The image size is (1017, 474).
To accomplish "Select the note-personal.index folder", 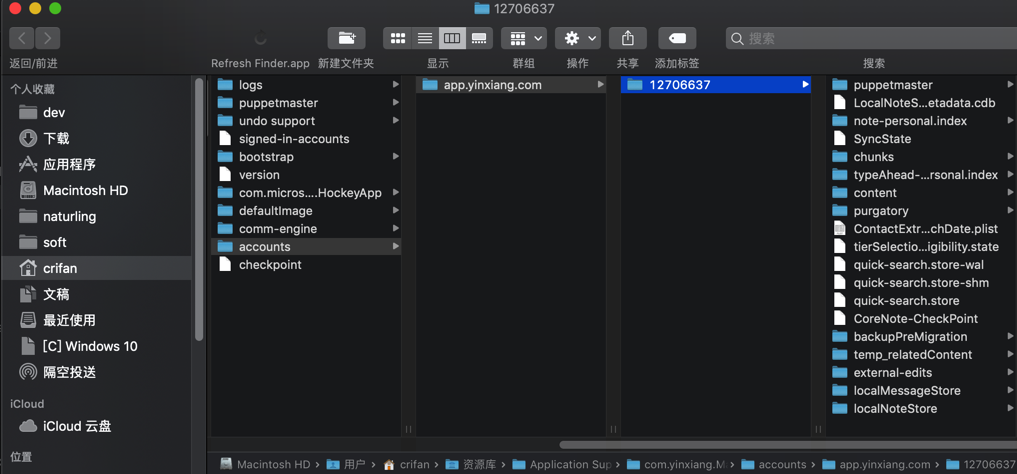I will tap(922, 121).
